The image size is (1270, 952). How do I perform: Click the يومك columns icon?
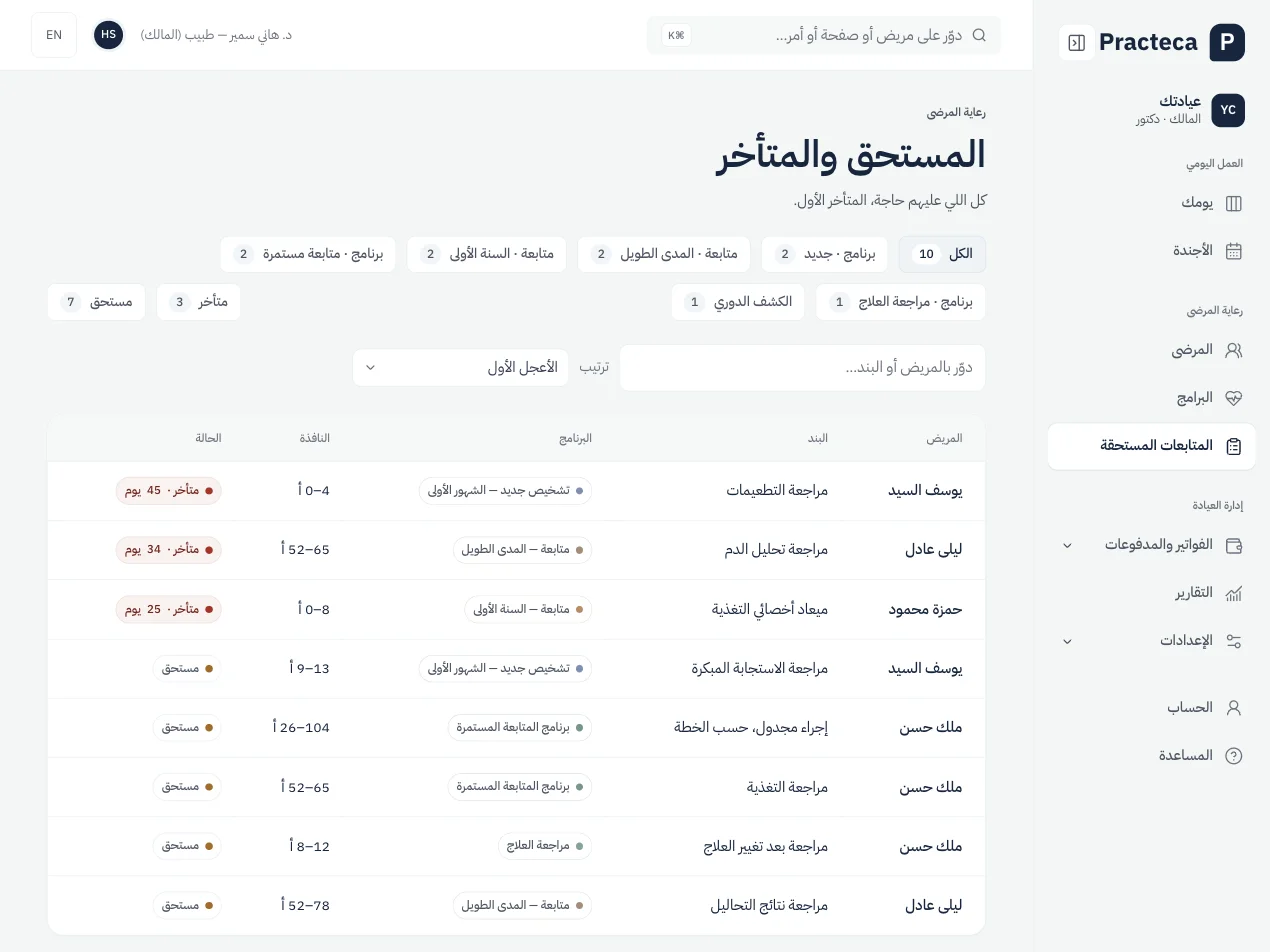pyautogui.click(x=1234, y=203)
